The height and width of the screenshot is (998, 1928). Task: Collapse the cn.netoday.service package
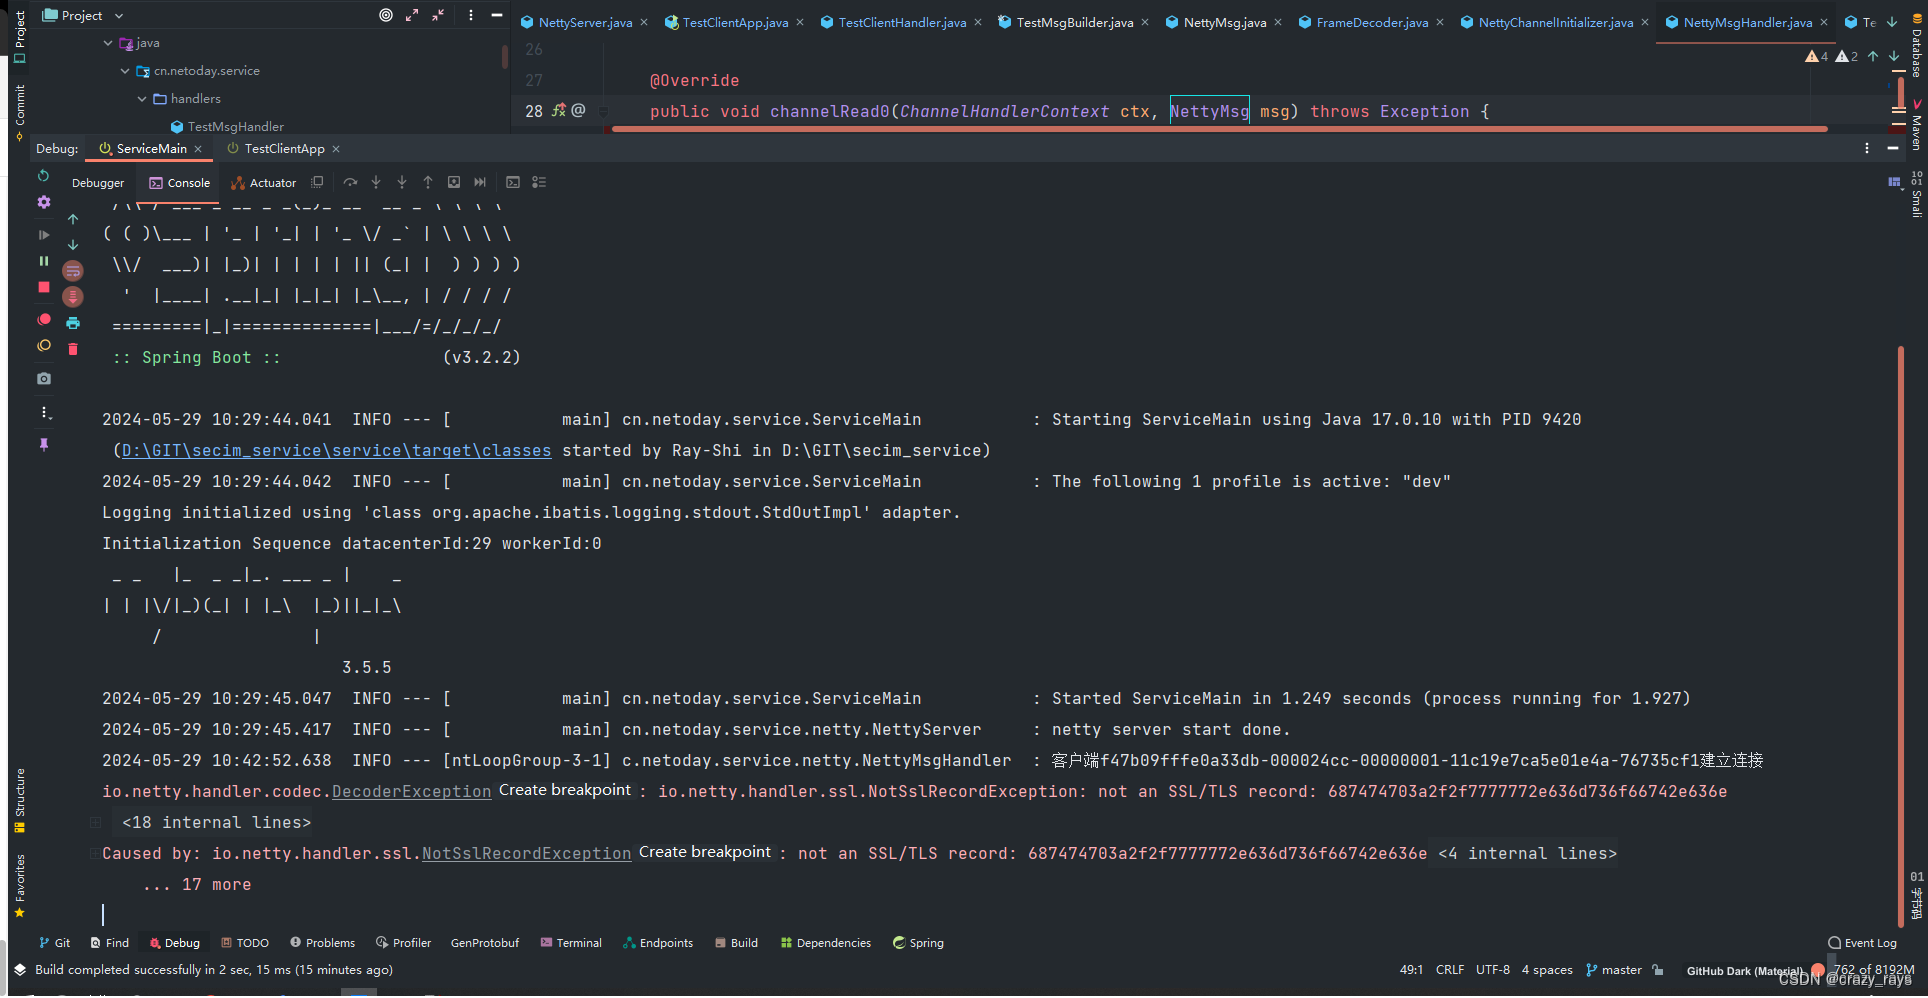(x=125, y=71)
